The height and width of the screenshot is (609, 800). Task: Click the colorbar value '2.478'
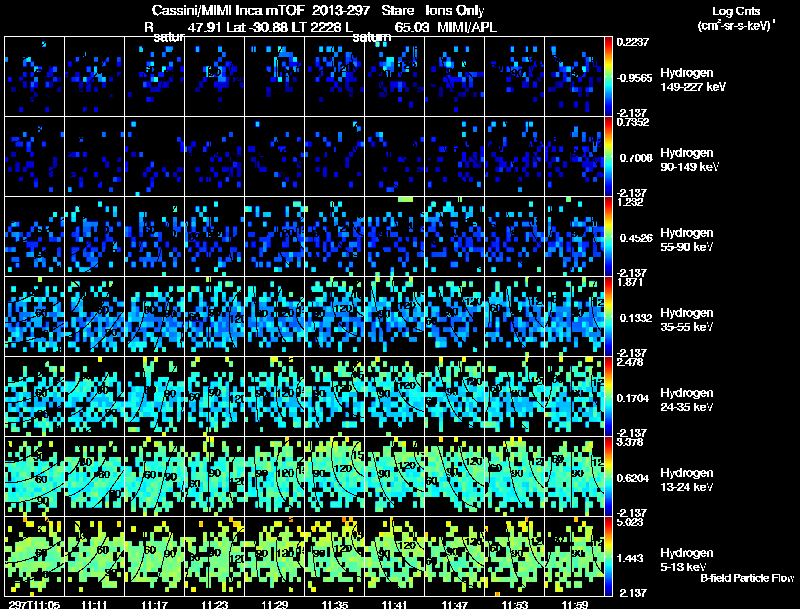pos(630,362)
